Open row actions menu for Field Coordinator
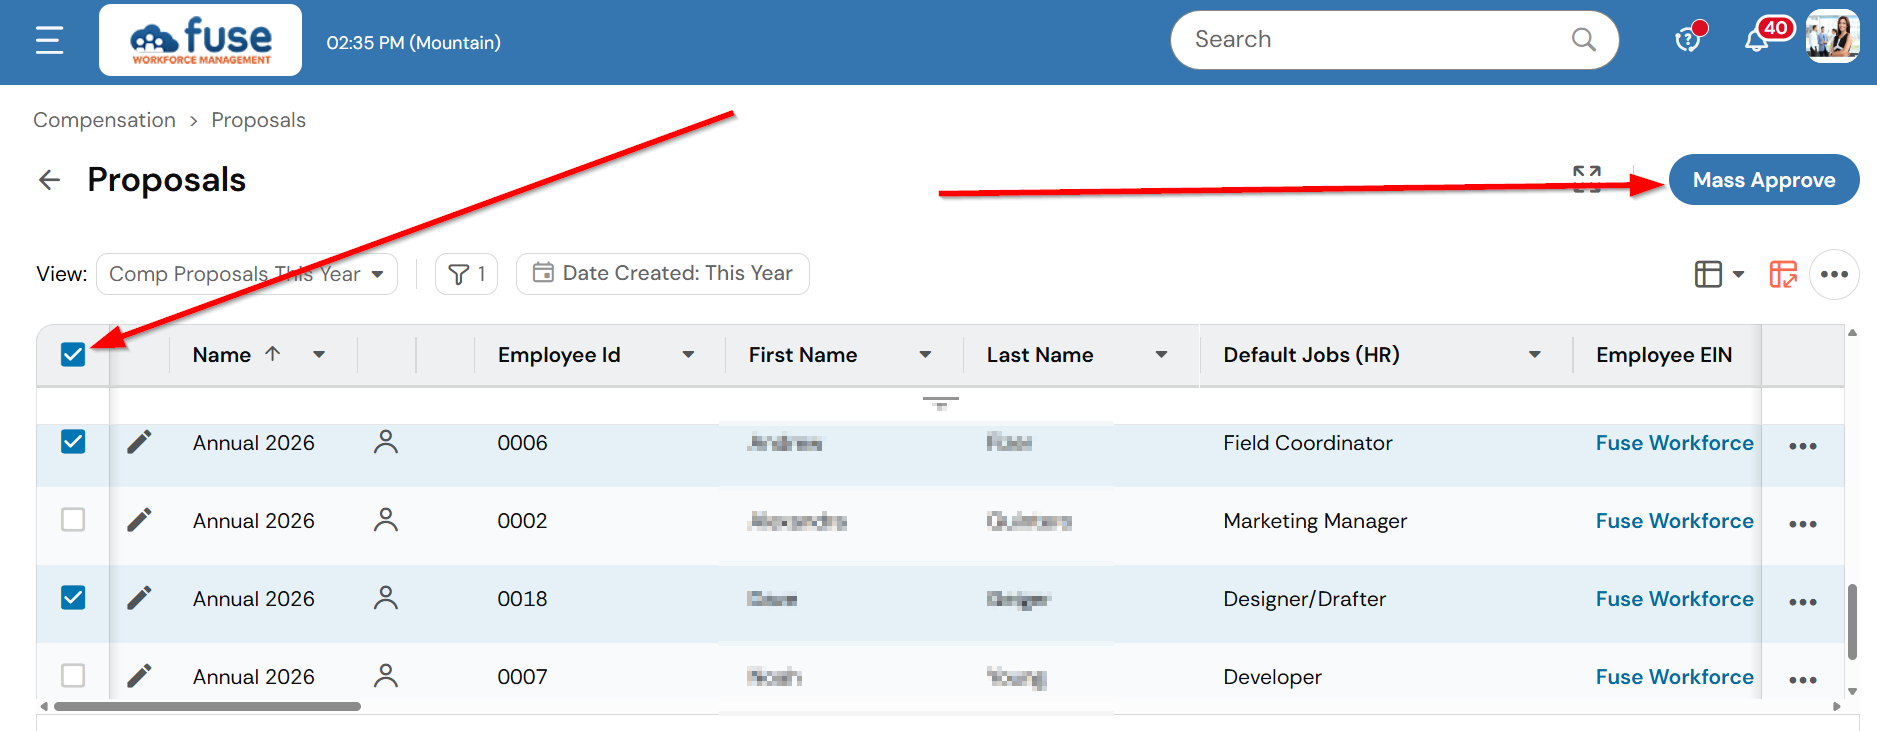This screenshot has height=731, width=1877. point(1802,446)
